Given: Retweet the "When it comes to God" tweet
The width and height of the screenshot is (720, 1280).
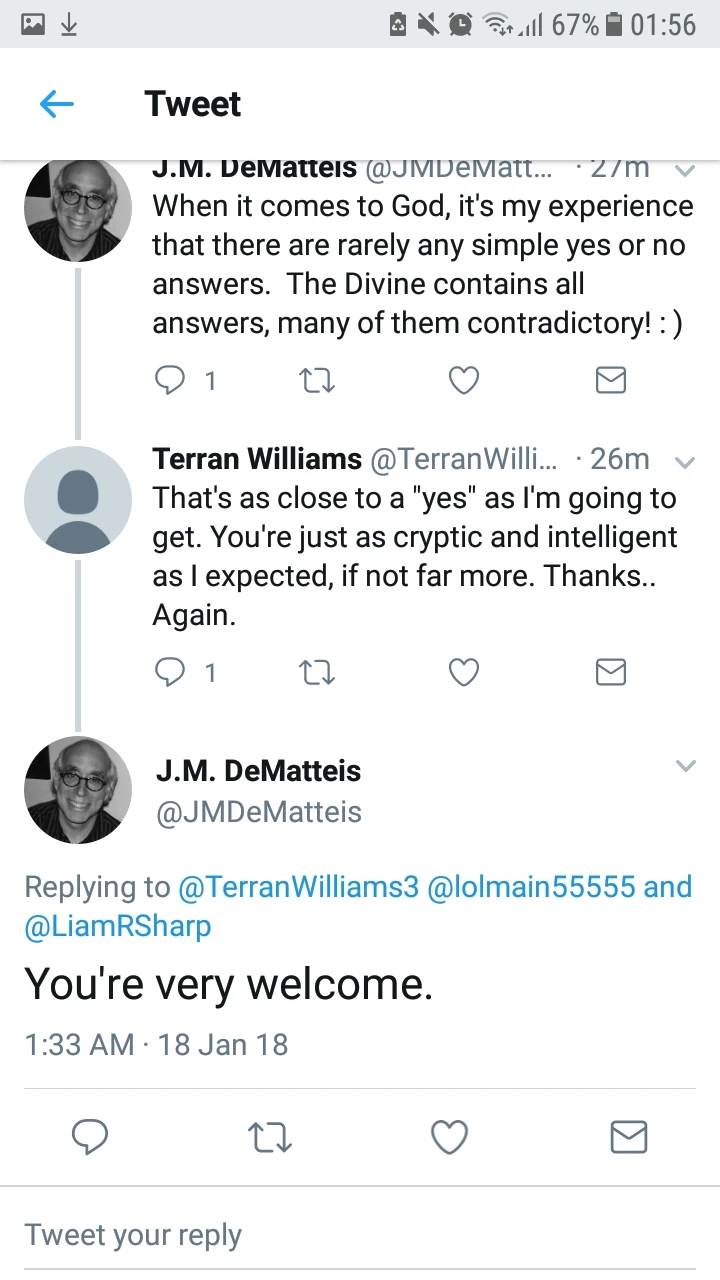Looking at the screenshot, I should click(x=318, y=380).
